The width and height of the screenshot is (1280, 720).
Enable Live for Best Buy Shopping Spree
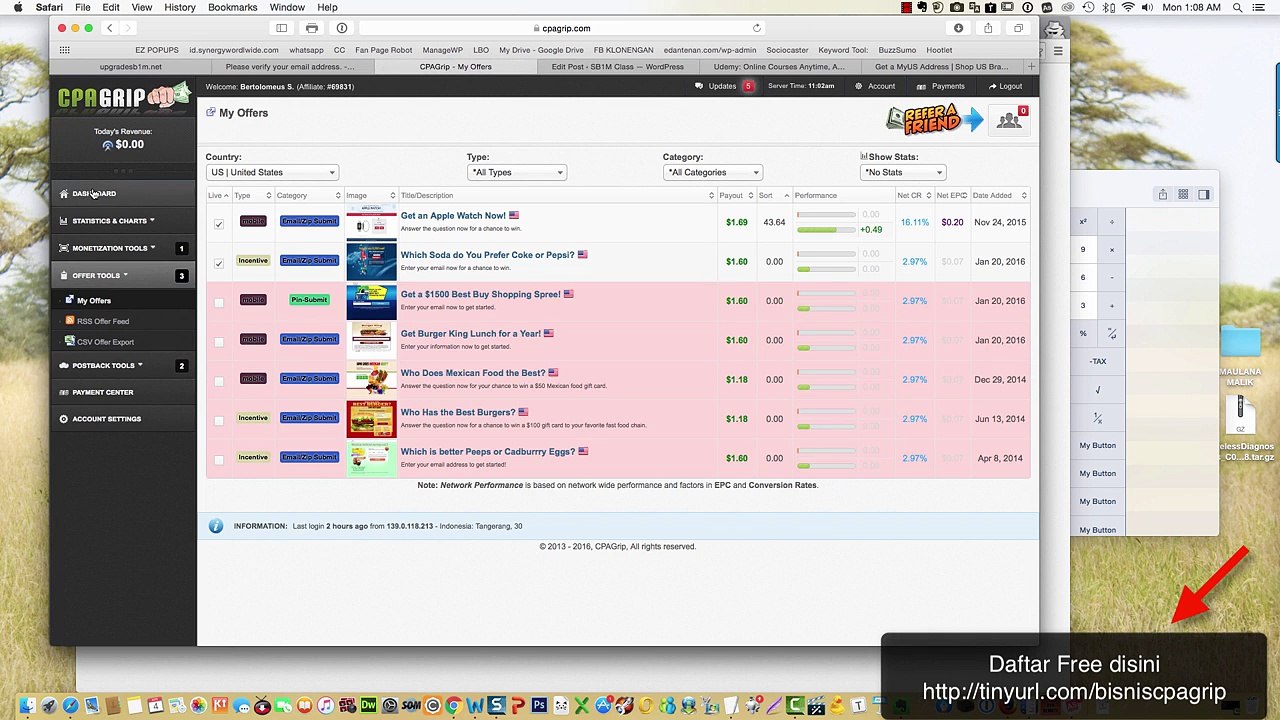(219, 302)
